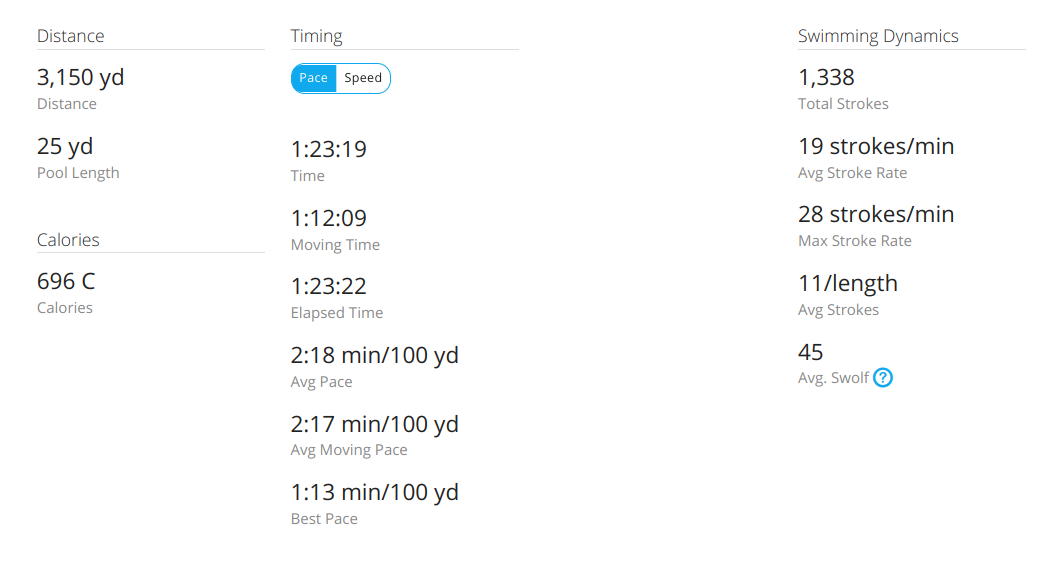Click the 11/length avg strokes value
The height and width of the screenshot is (574, 1055).
pos(848,284)
